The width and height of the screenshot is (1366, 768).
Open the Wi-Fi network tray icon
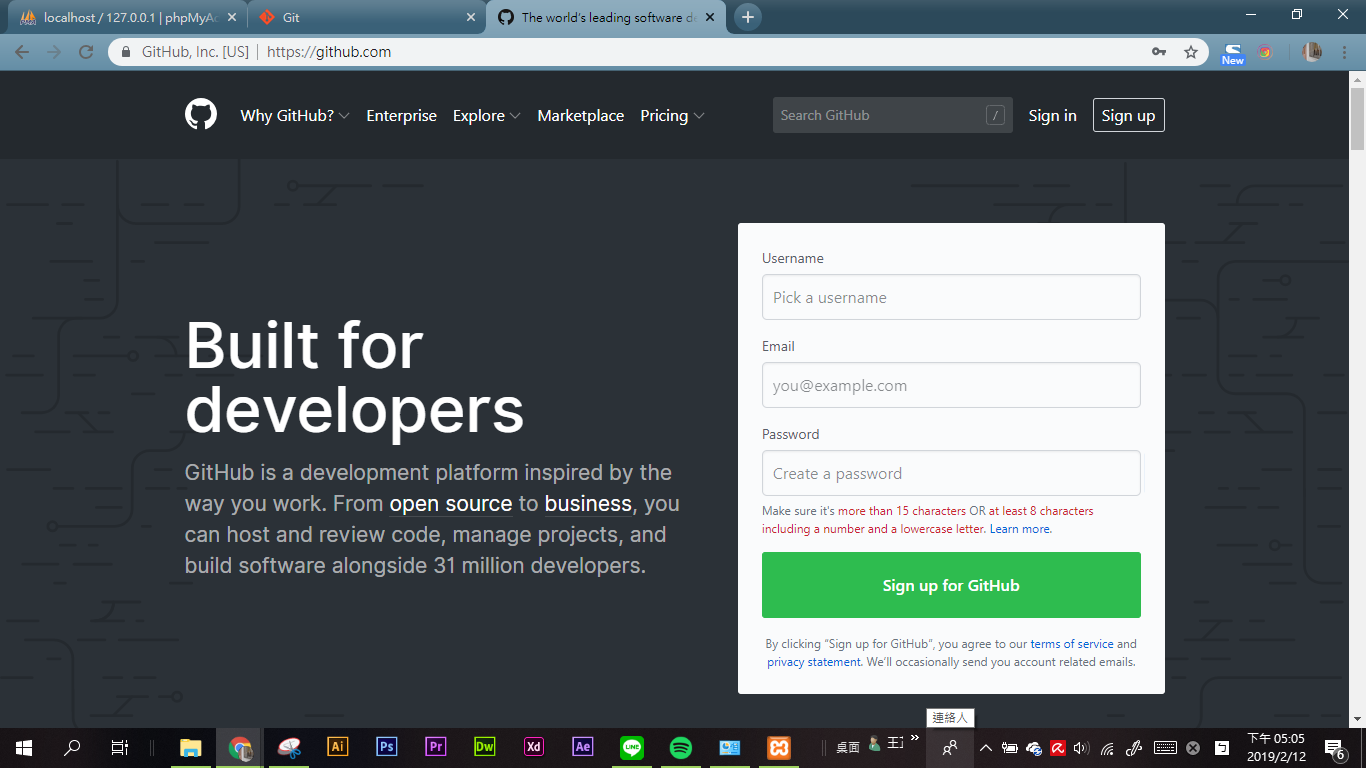[x=1107, y=747]
